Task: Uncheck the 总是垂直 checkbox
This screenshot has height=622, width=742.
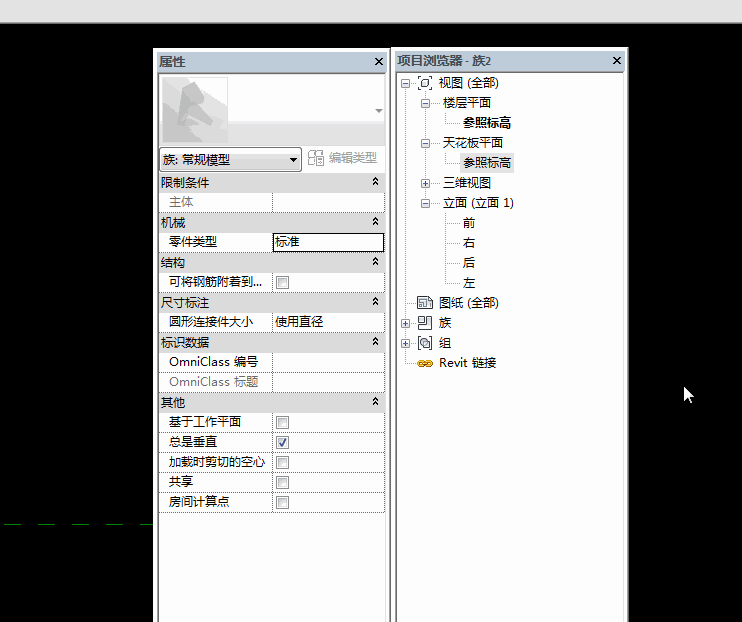Action: click(x=282, y=442)
